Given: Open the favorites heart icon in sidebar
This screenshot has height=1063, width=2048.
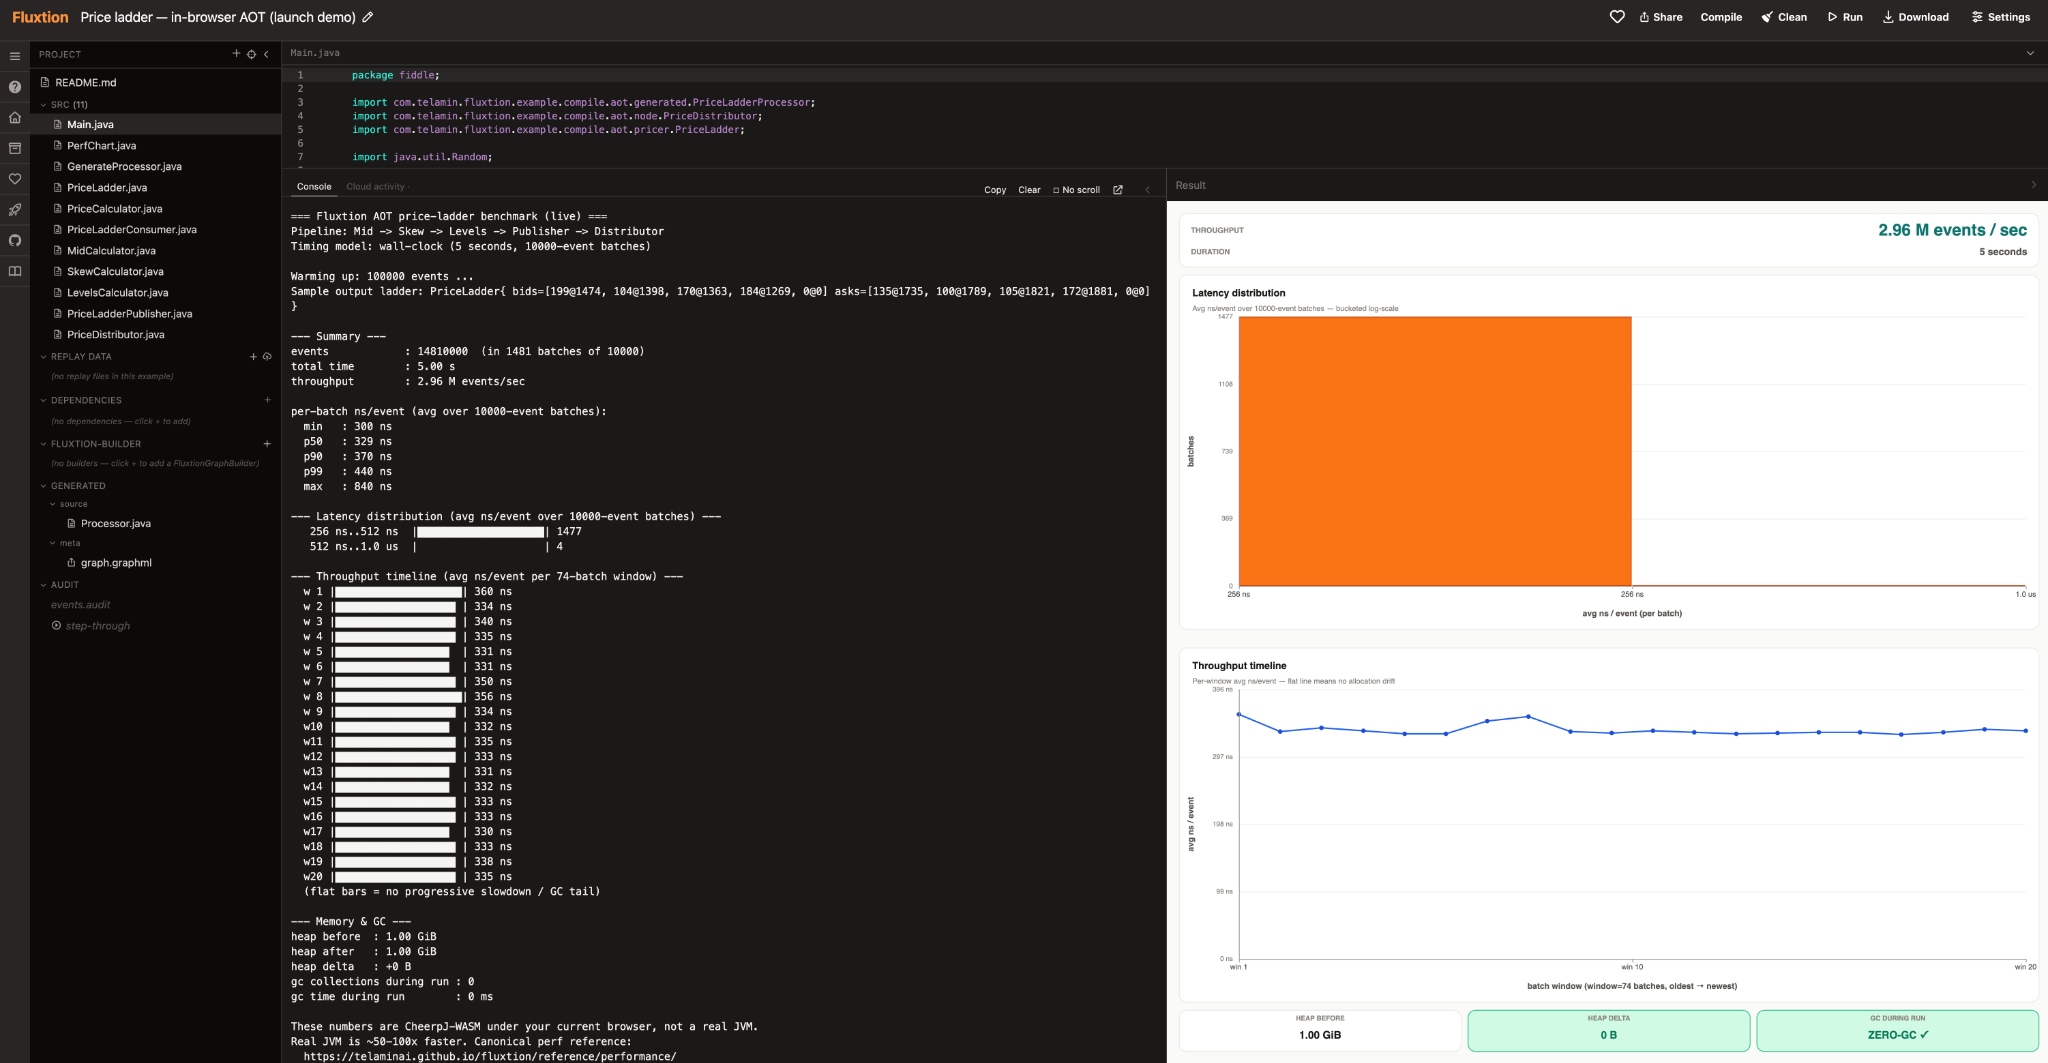Looking at the screenshot, I should click(15, 179).
